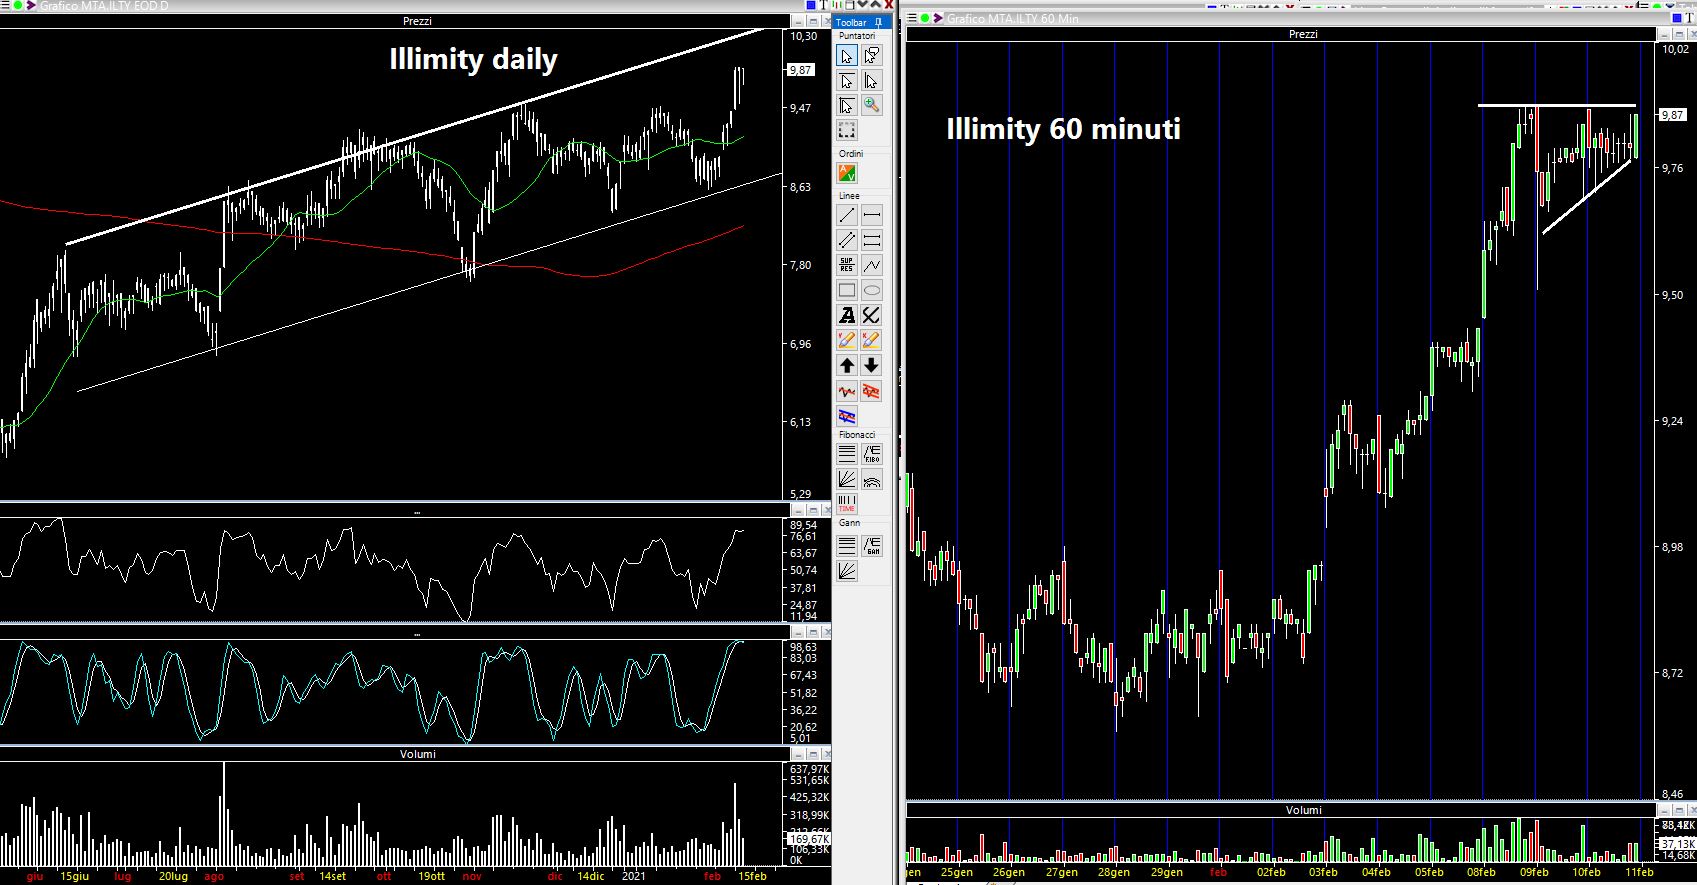Select the Fibonacci fan tool

pyautogui.click(x=847, y=479)
